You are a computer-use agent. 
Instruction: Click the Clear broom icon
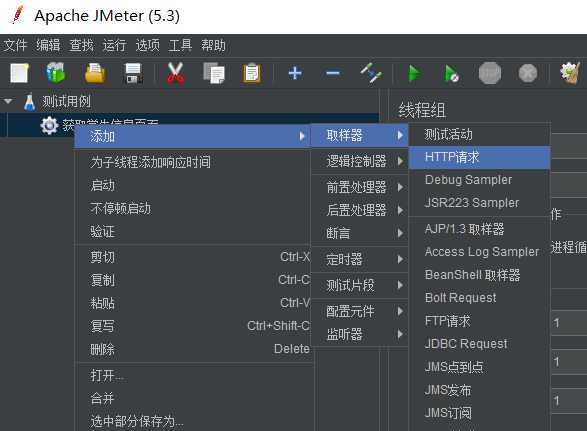point(570,73)
